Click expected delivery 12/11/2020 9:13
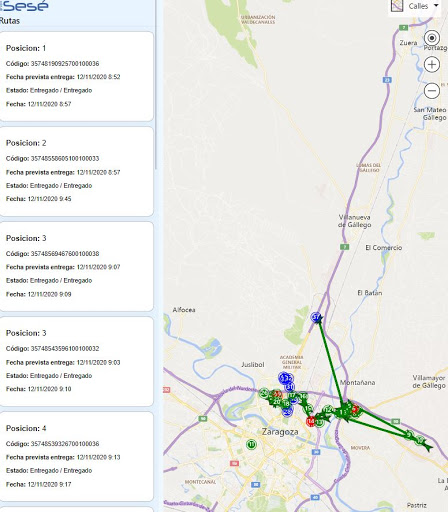448x512 pixels. coord(98,457)
